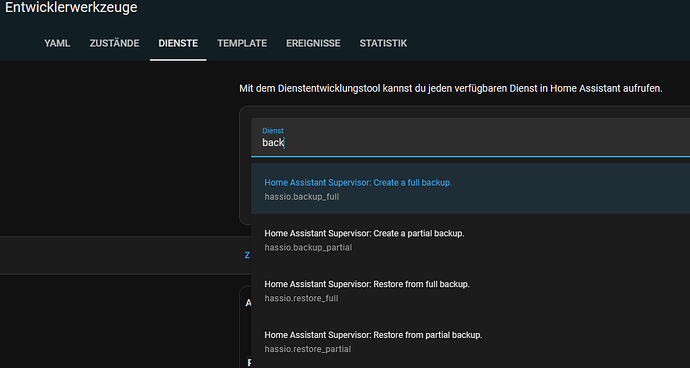The width and height of the screenshot is (690, 368).
Task: Click the small blue "Dienst" field label
Action: point(273,131)
